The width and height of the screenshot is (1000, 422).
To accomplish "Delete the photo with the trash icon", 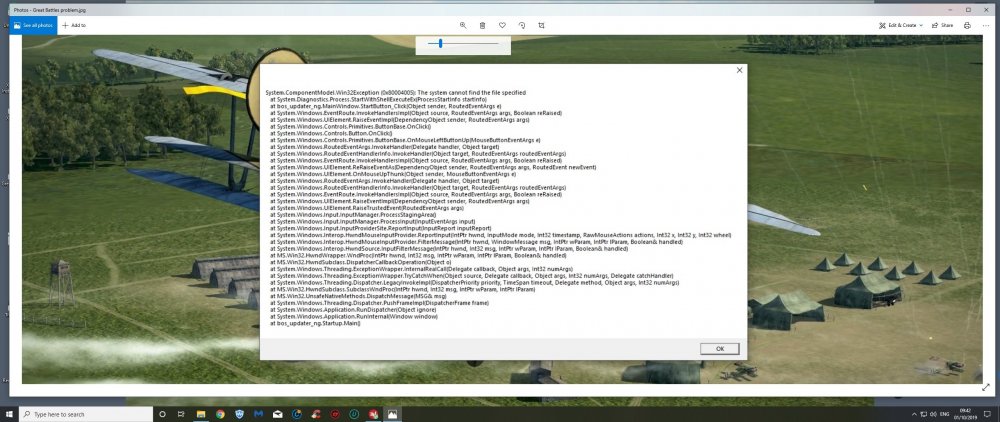I will 483,25.
